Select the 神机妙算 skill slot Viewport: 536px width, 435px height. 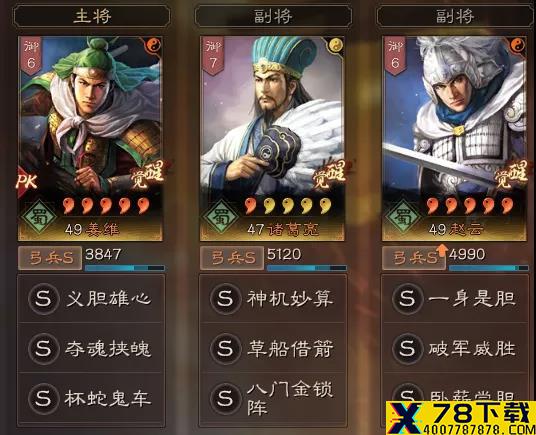[273, 299]
